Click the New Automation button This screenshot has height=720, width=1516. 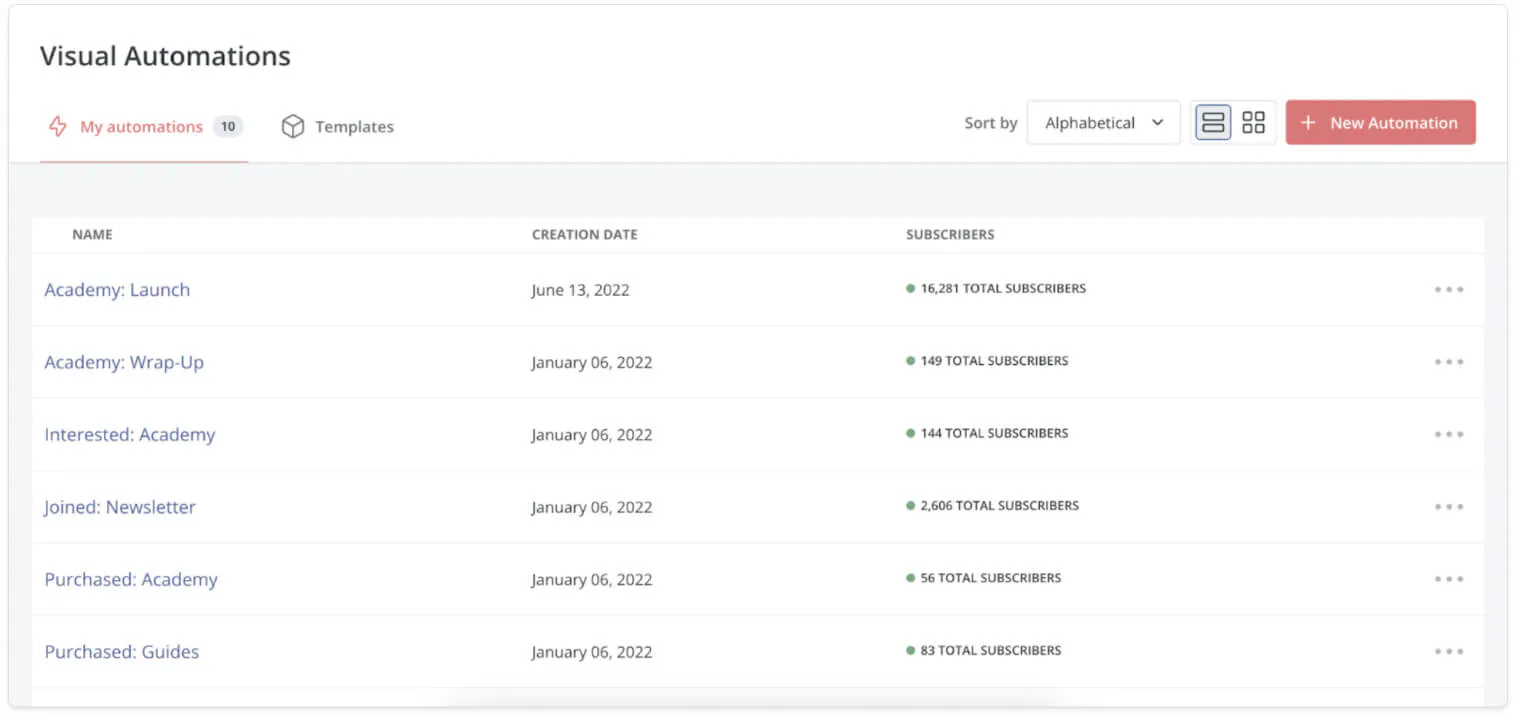1380,123
